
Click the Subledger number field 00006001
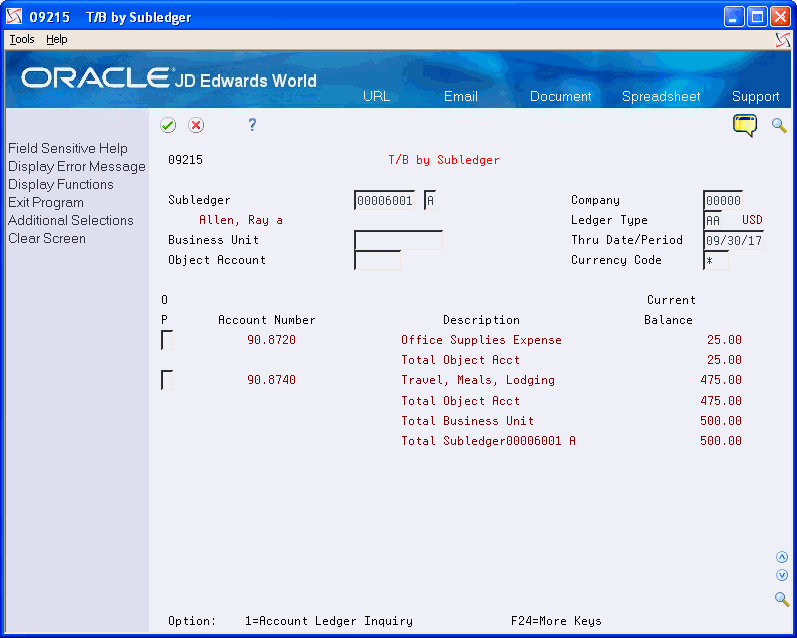(385, 200)
